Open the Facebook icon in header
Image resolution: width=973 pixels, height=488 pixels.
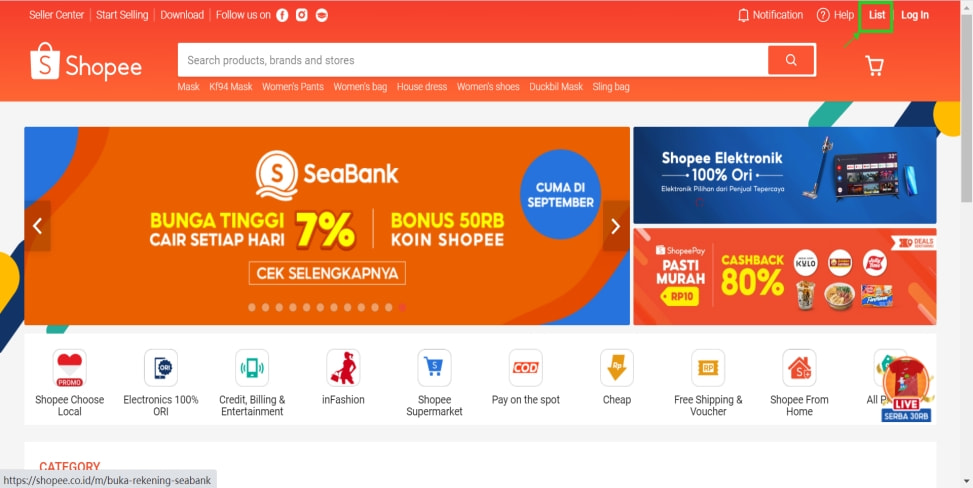282,16
